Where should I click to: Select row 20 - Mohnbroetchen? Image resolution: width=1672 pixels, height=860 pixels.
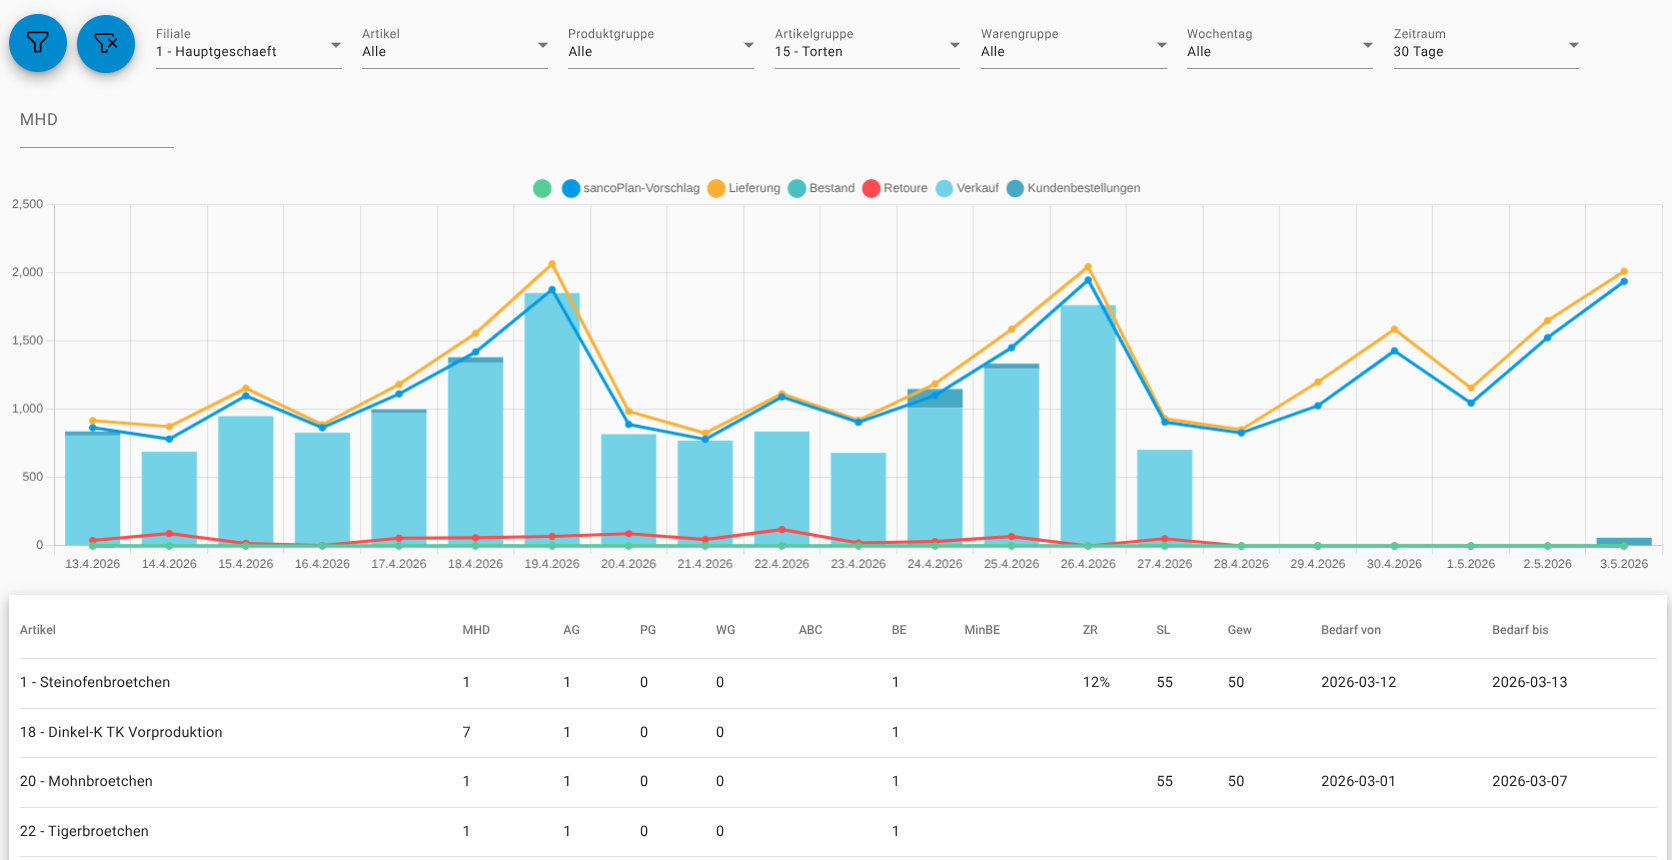(x=838, y=782)
